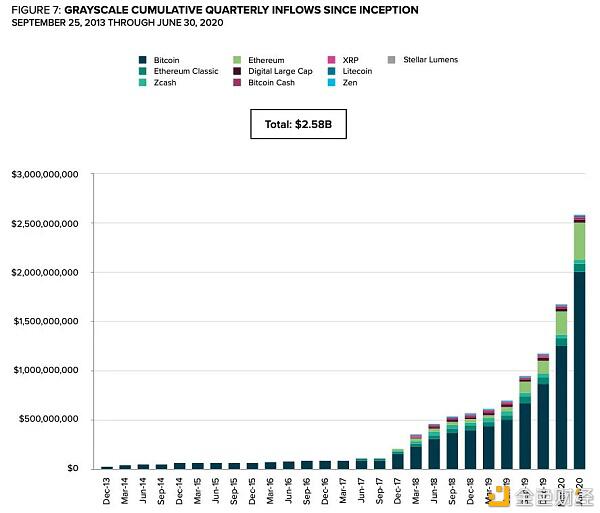Click the '$0' y-axis label

coord(73,468)
